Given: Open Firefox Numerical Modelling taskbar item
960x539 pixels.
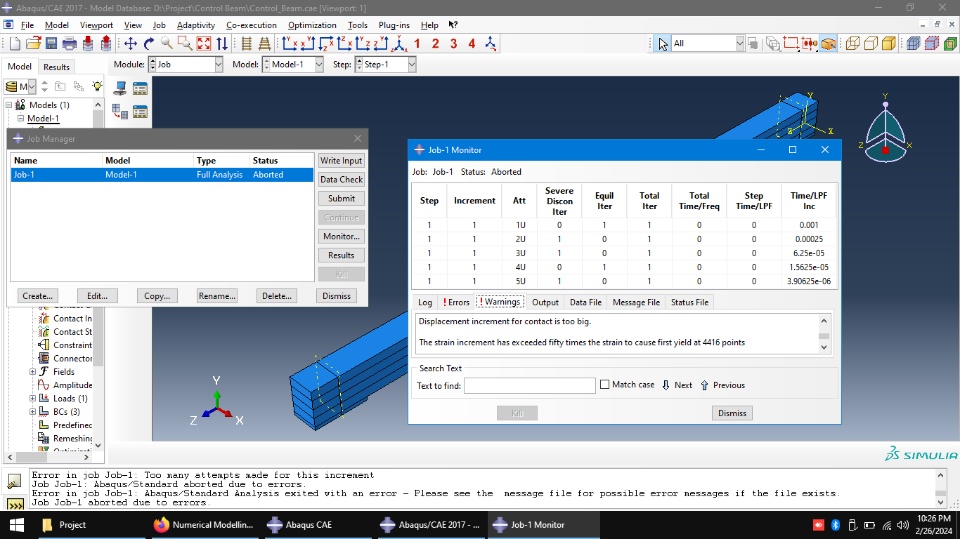Looking at the screenshot, I should point(204,525).
